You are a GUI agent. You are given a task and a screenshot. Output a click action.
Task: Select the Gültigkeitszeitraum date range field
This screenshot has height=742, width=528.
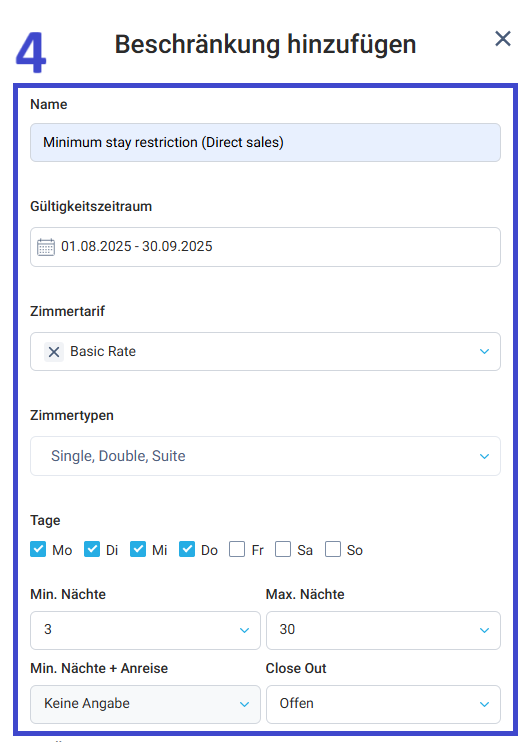[x=265, y=247]
